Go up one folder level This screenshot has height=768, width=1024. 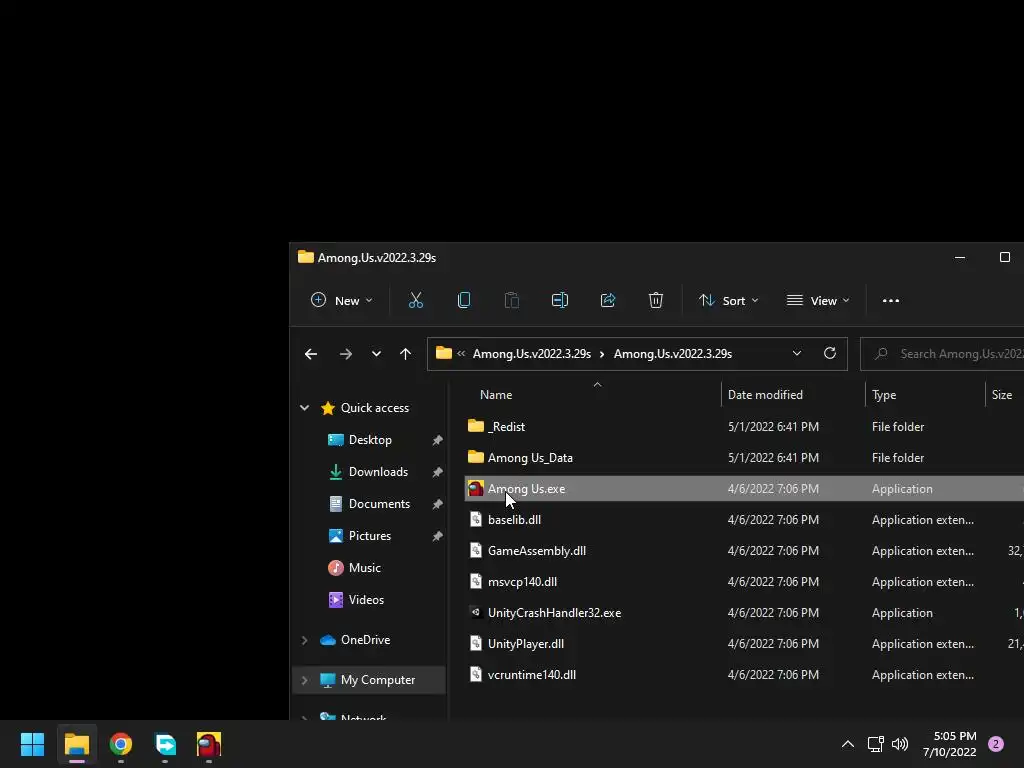[x=406, y=354]
